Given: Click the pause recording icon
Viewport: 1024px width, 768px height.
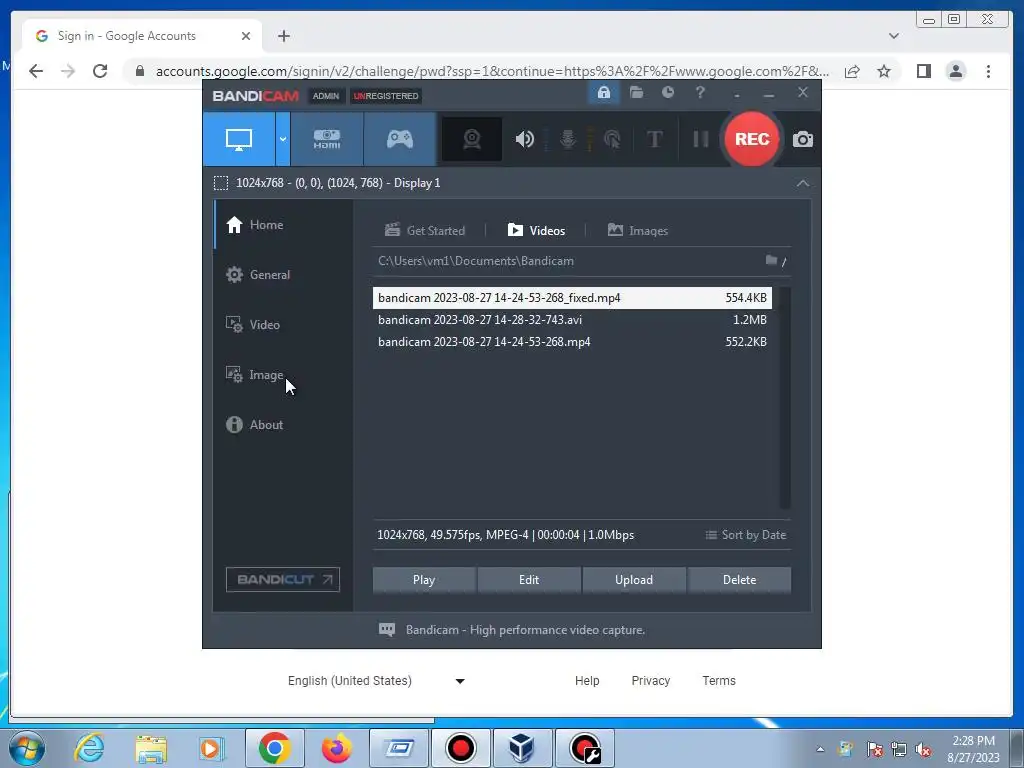Looking at the screenshot, I should (701, 139).
